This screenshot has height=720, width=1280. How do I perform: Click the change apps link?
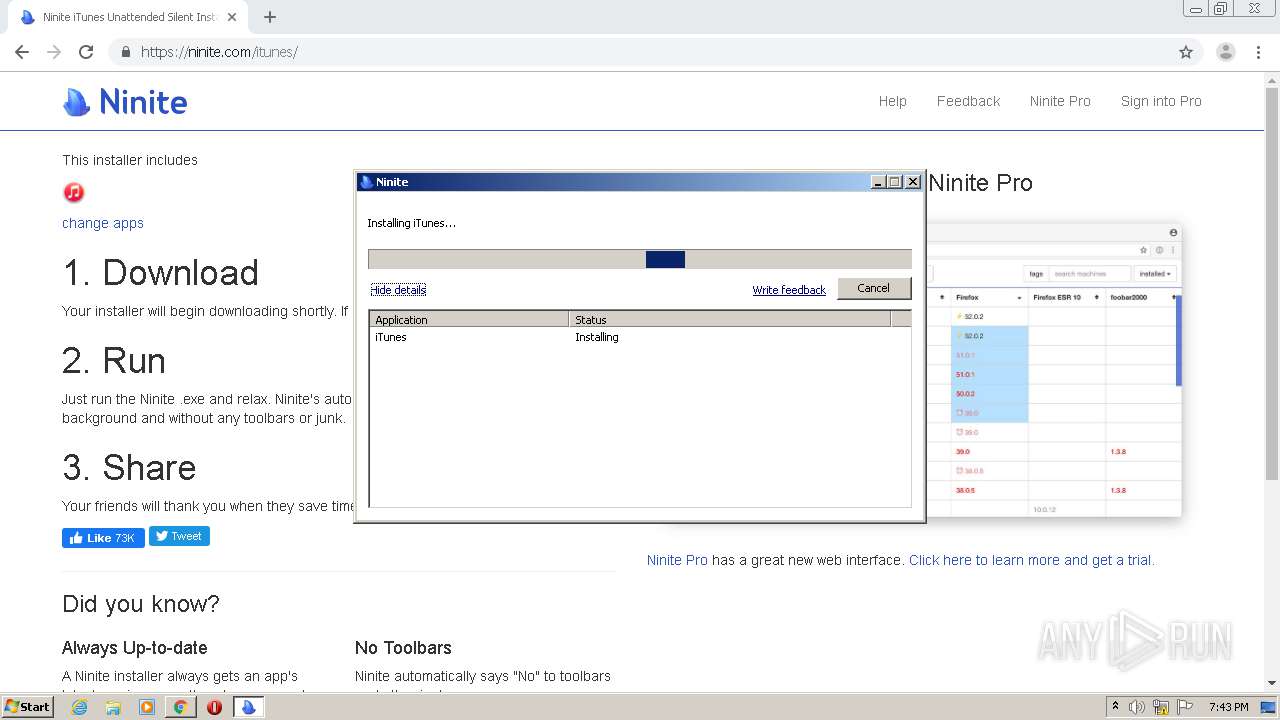pyautogui.click(x=103, y=223)
